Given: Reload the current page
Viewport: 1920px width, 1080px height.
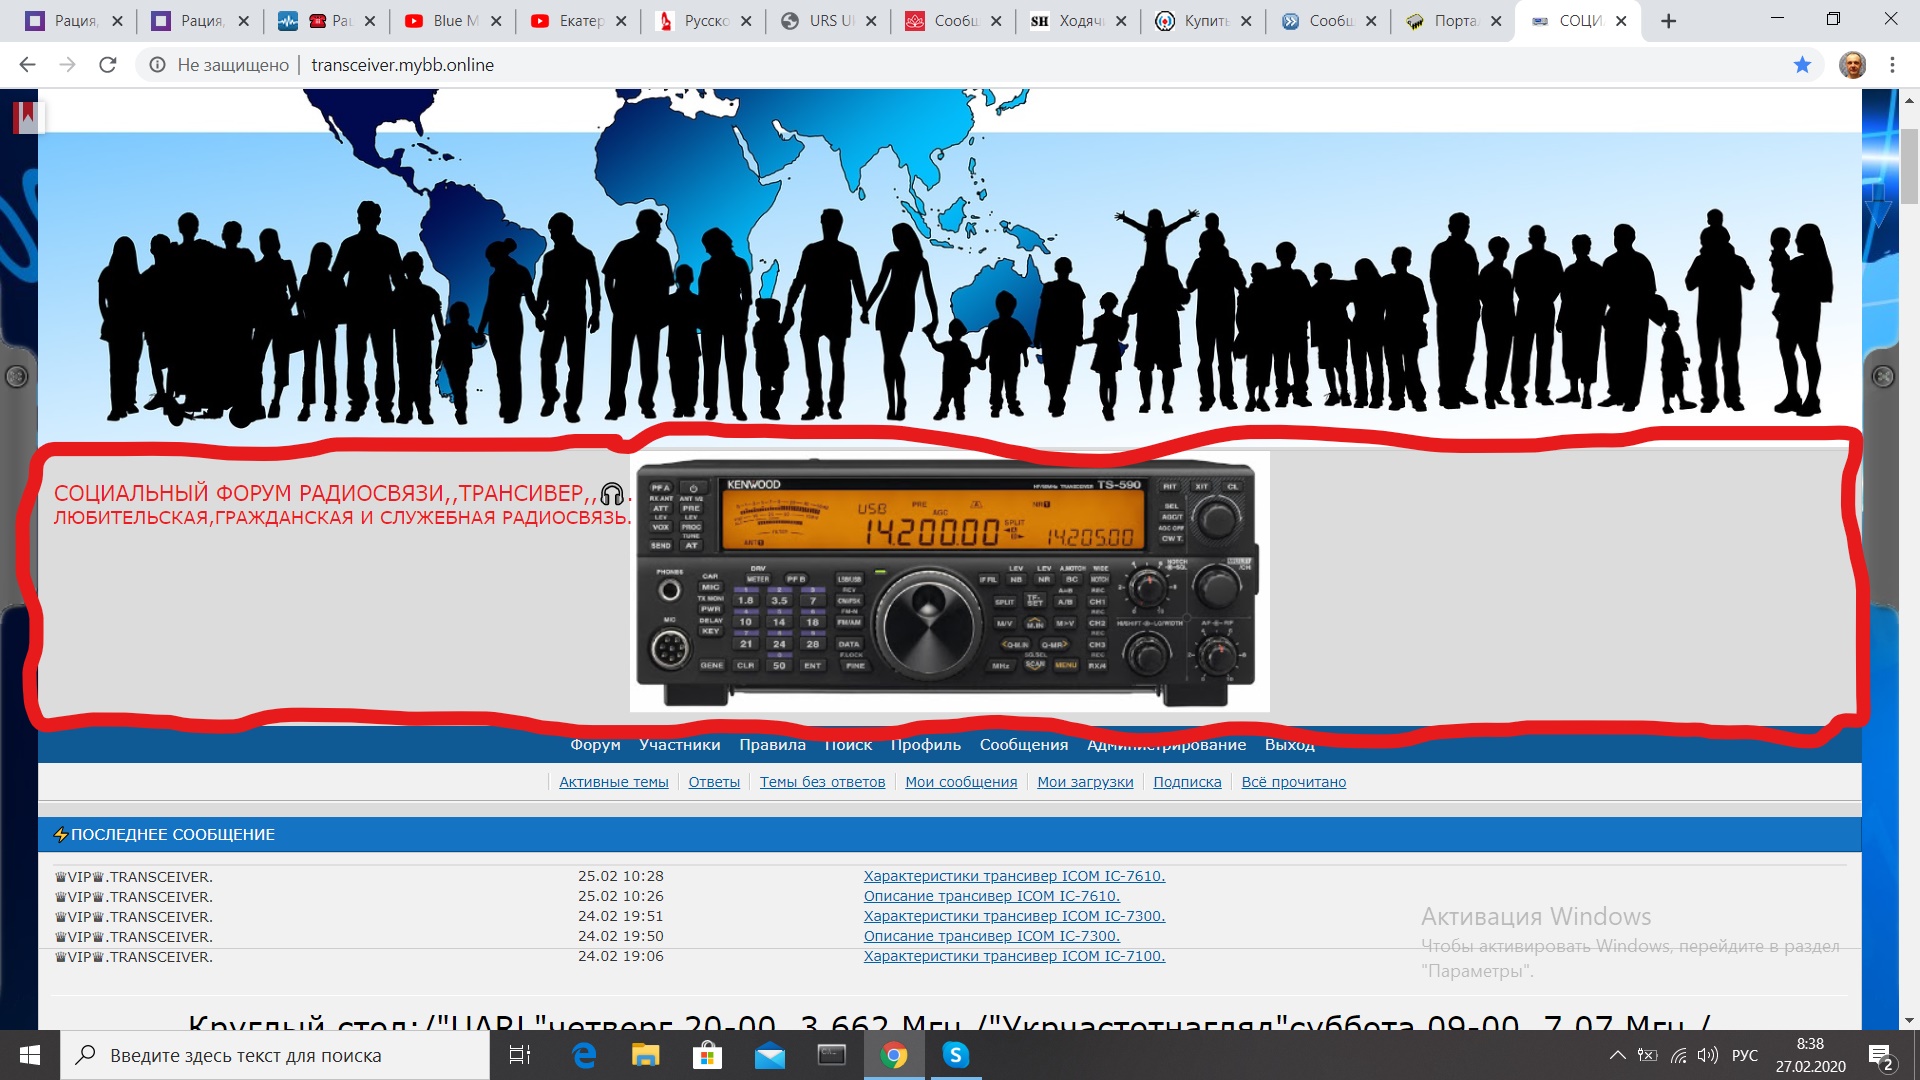Looking at the screenshot, I should (108, 65).
